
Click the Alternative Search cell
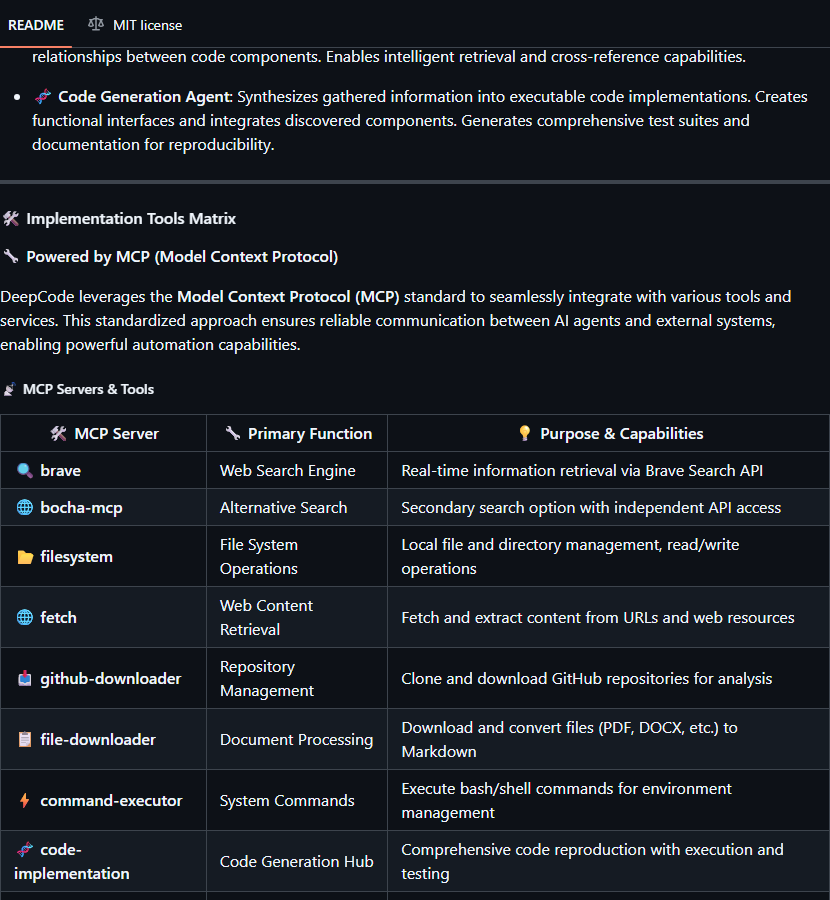pos(297,507)
